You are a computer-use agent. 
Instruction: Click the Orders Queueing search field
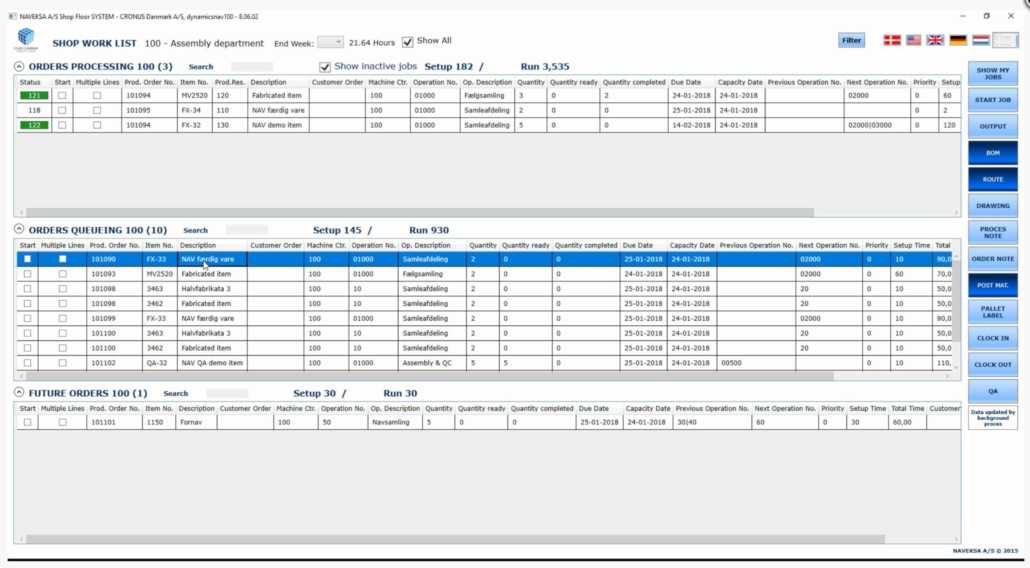[246, 230]
